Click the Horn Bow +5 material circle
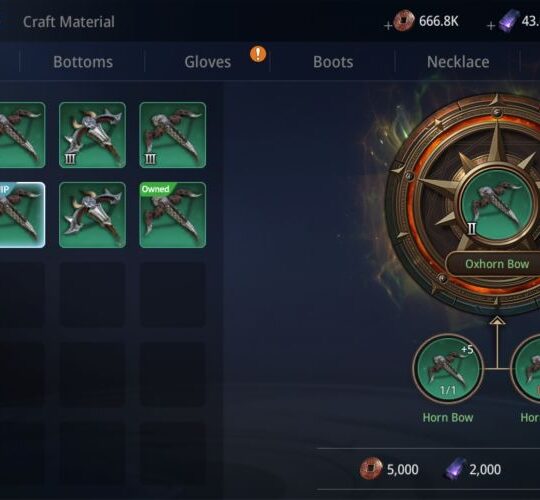 point(448,369)
